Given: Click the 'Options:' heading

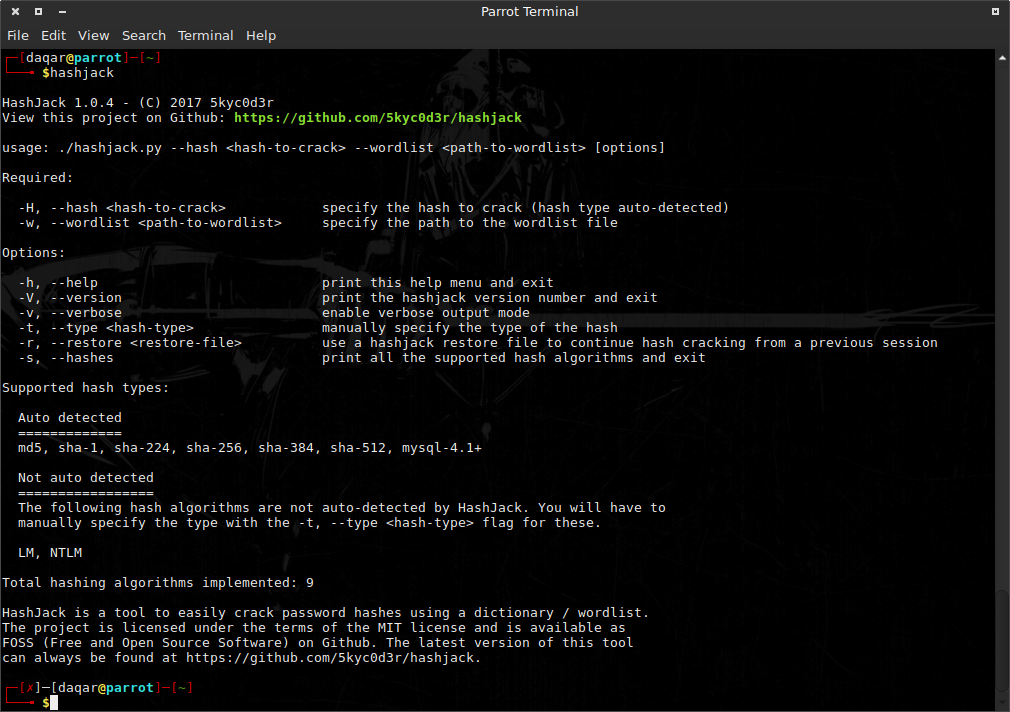Looking at the screenshot, I should [x=33, y=253].
